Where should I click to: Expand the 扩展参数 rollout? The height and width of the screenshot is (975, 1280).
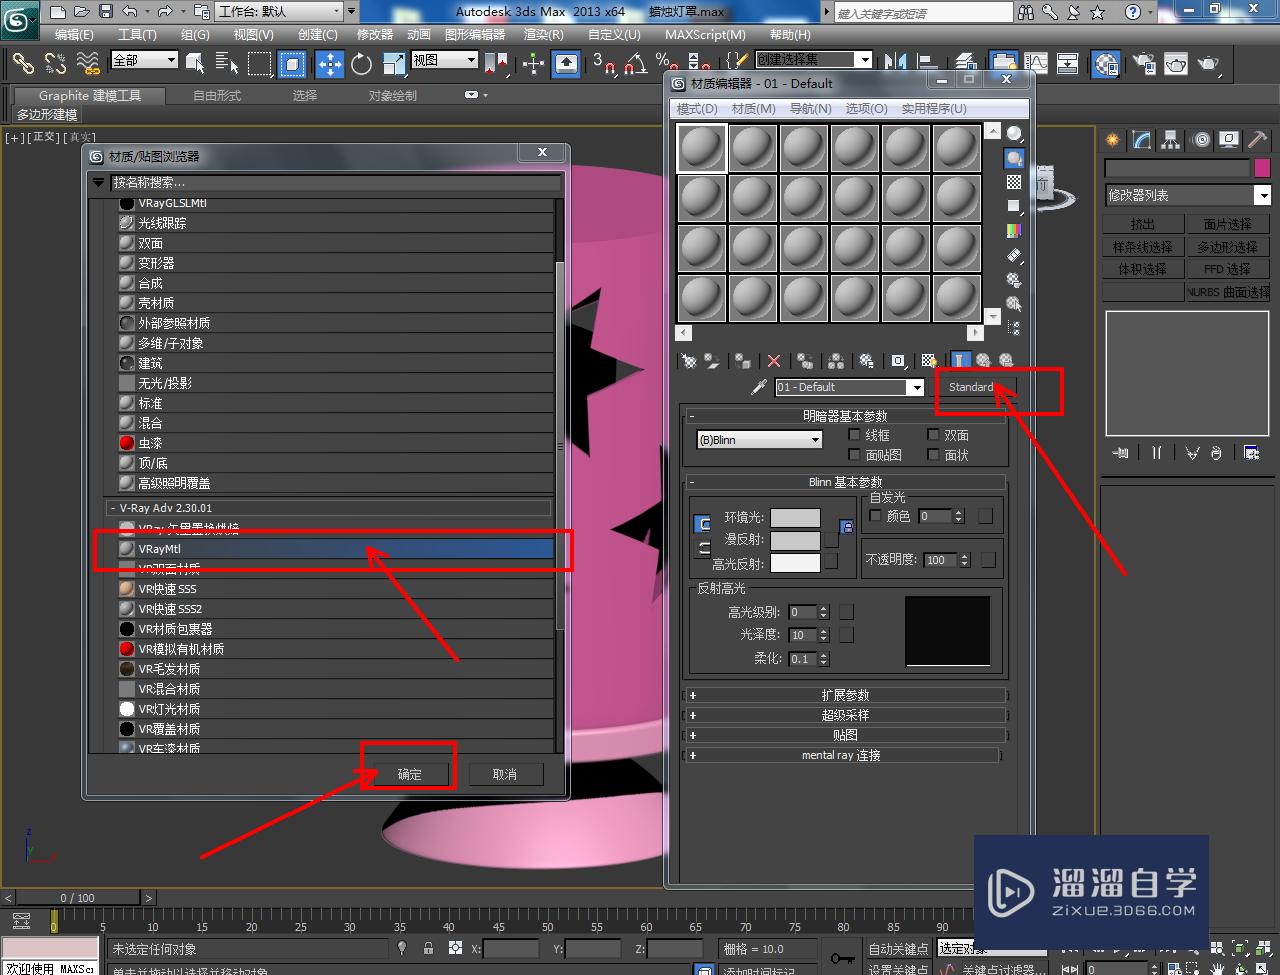point(845,695)
